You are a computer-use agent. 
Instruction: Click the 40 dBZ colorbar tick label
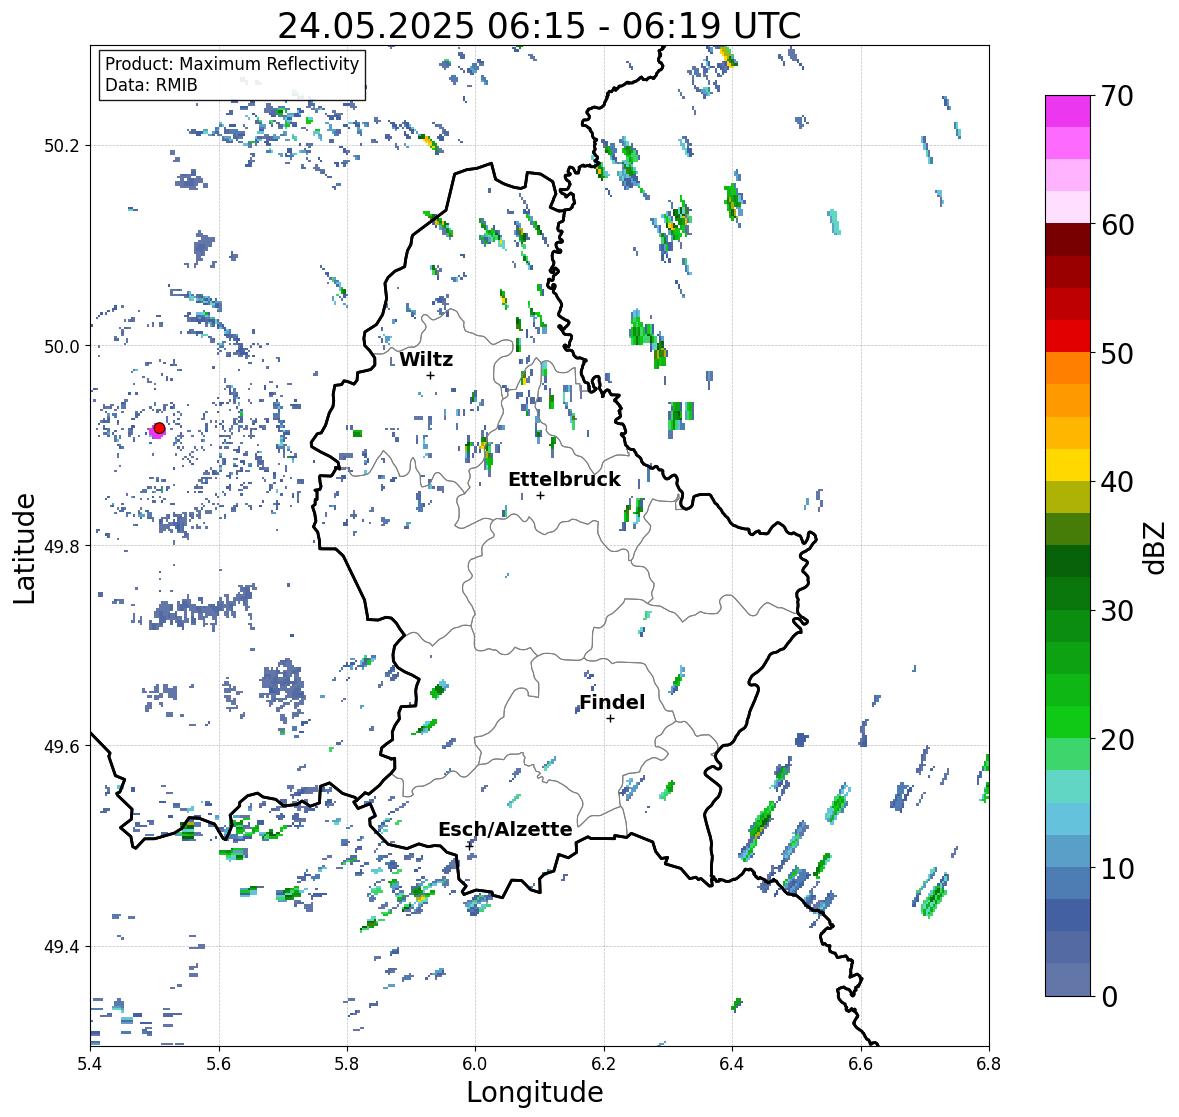pyautogui.click(x=1117, y=483)
